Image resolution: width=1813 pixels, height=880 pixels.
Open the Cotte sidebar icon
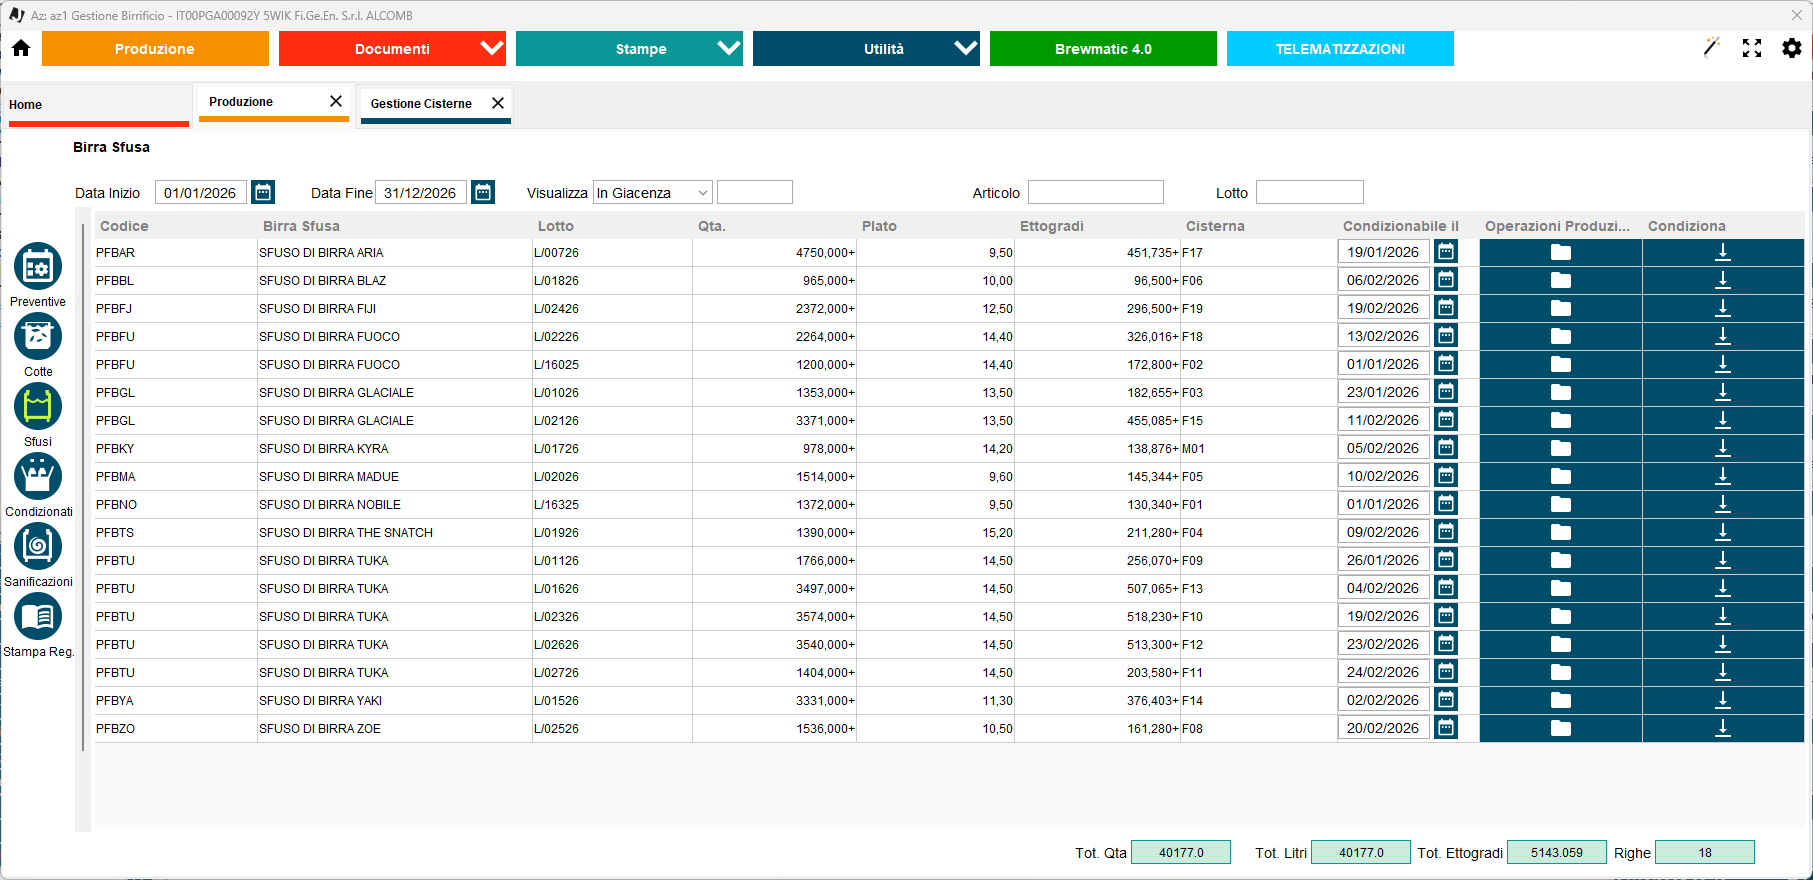pos(38,337)
